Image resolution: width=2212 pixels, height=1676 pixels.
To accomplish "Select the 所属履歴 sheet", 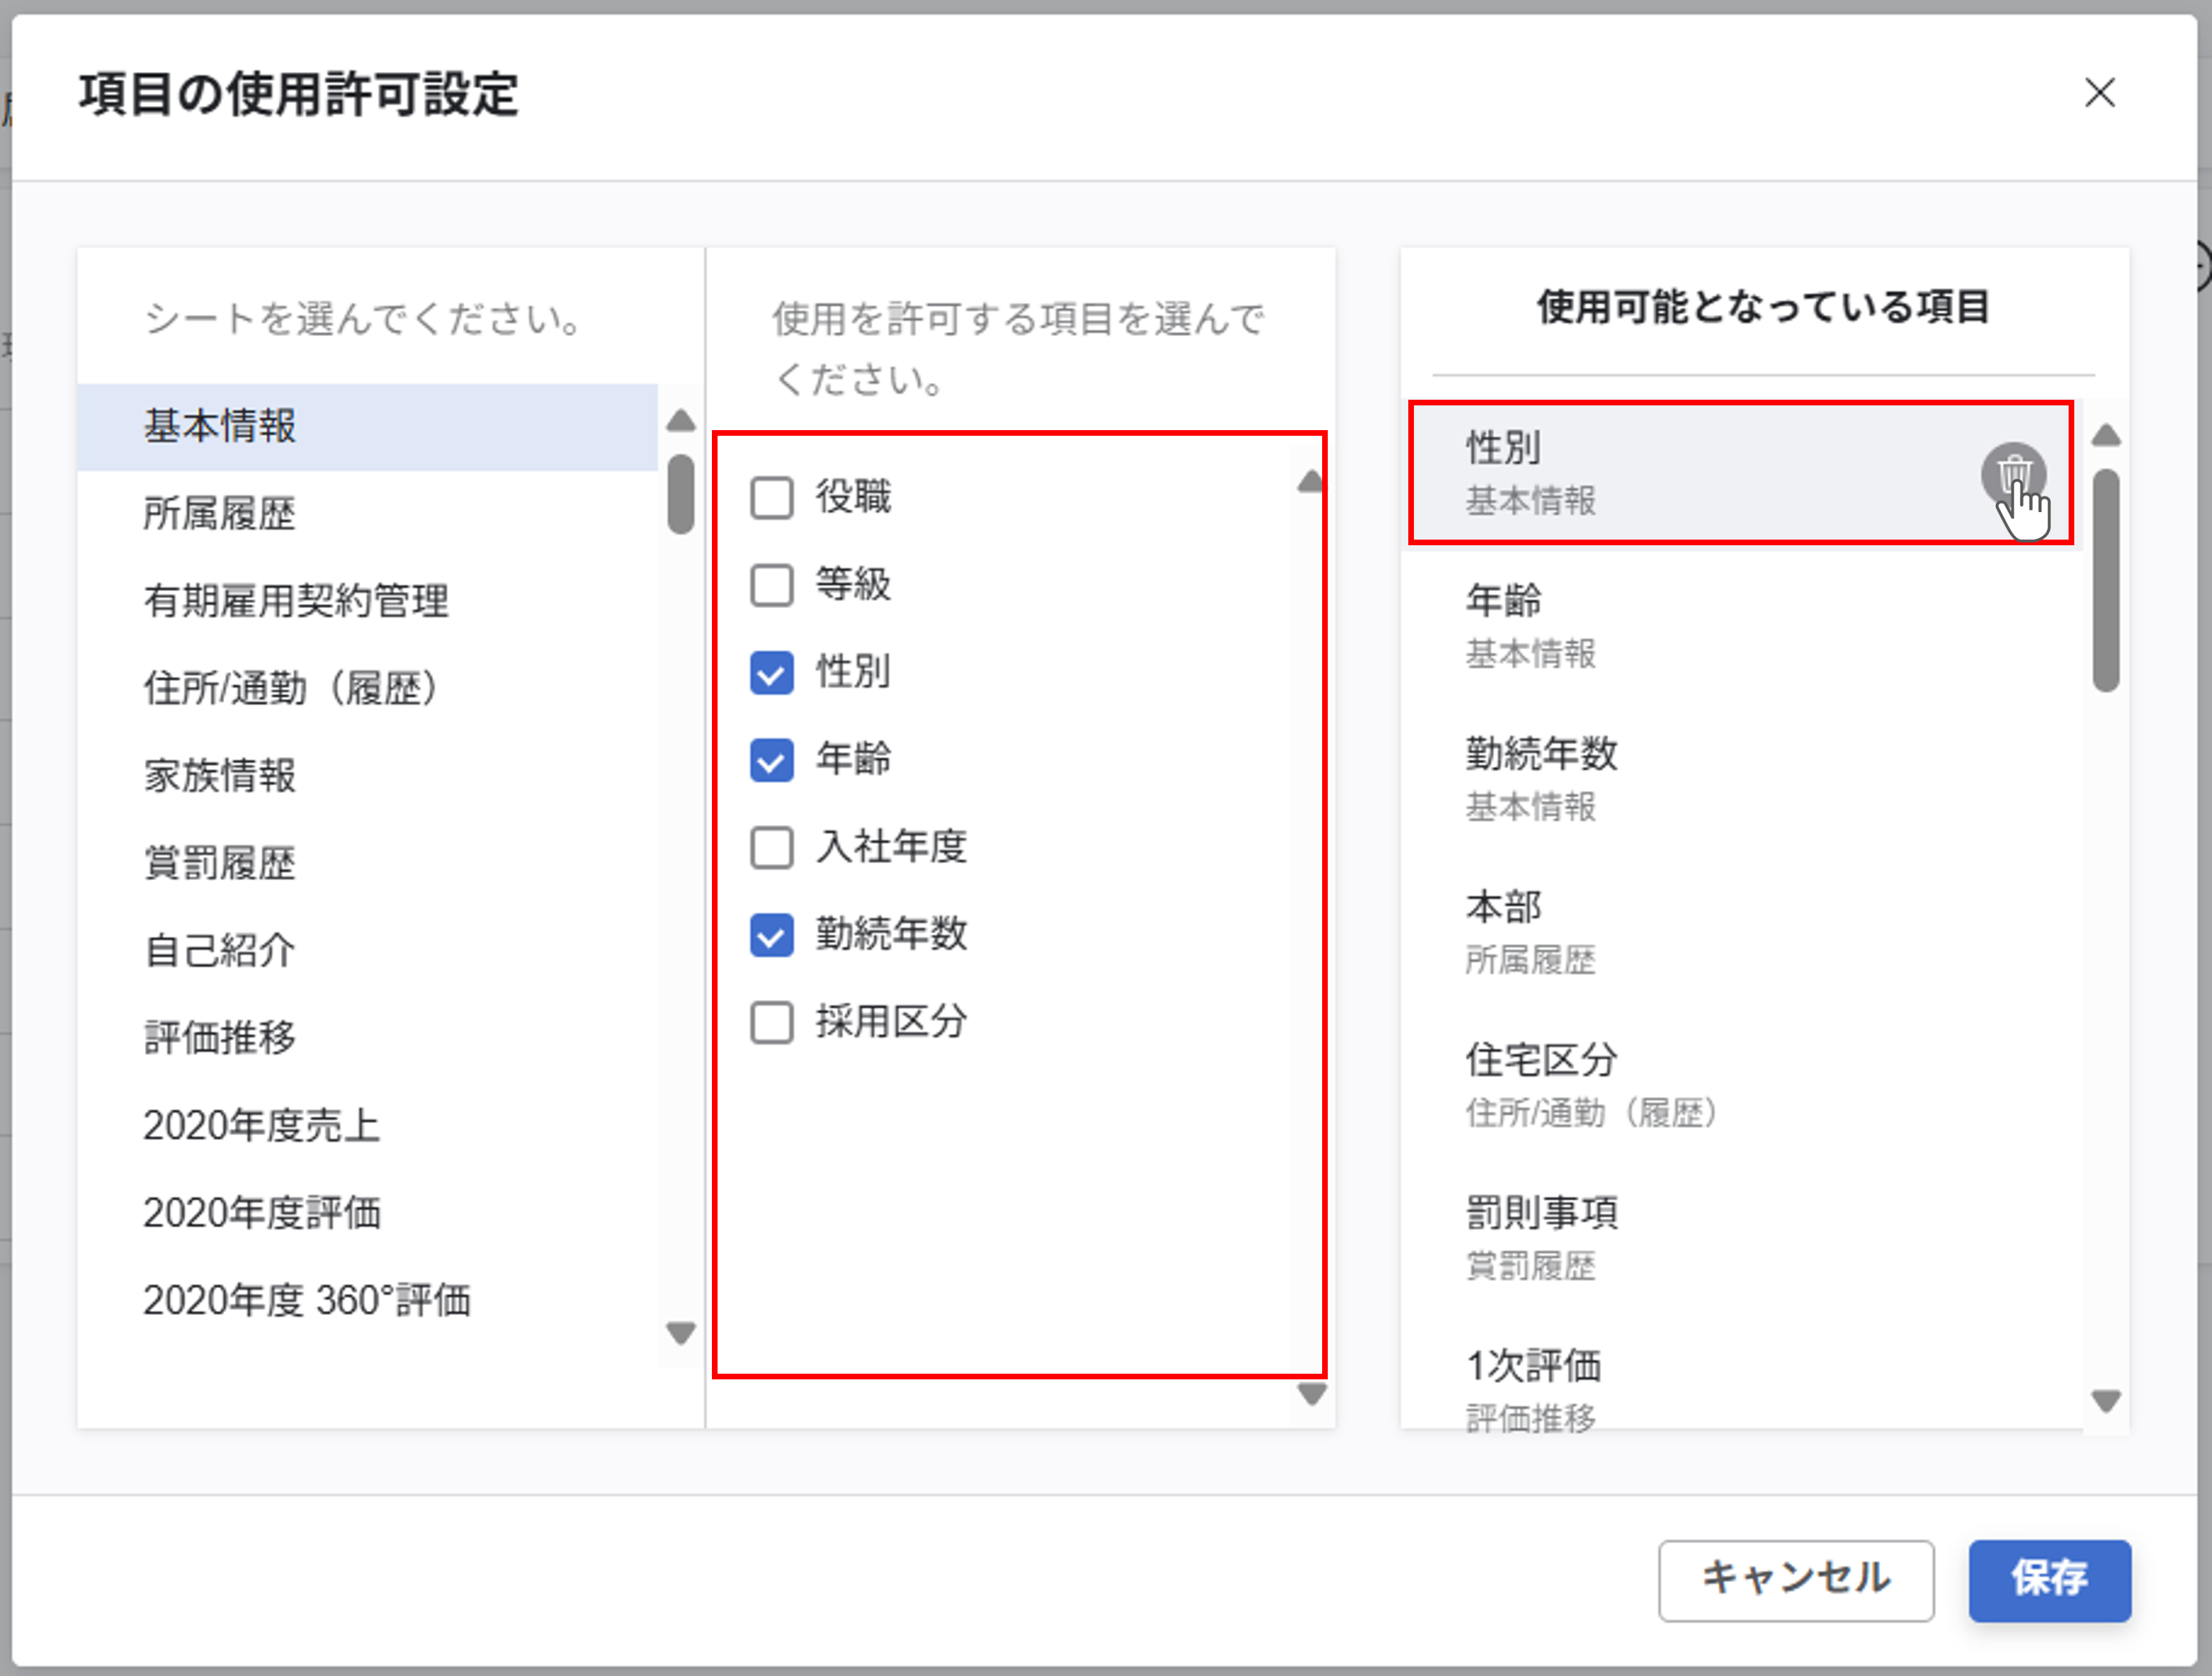I will (220, 513).
